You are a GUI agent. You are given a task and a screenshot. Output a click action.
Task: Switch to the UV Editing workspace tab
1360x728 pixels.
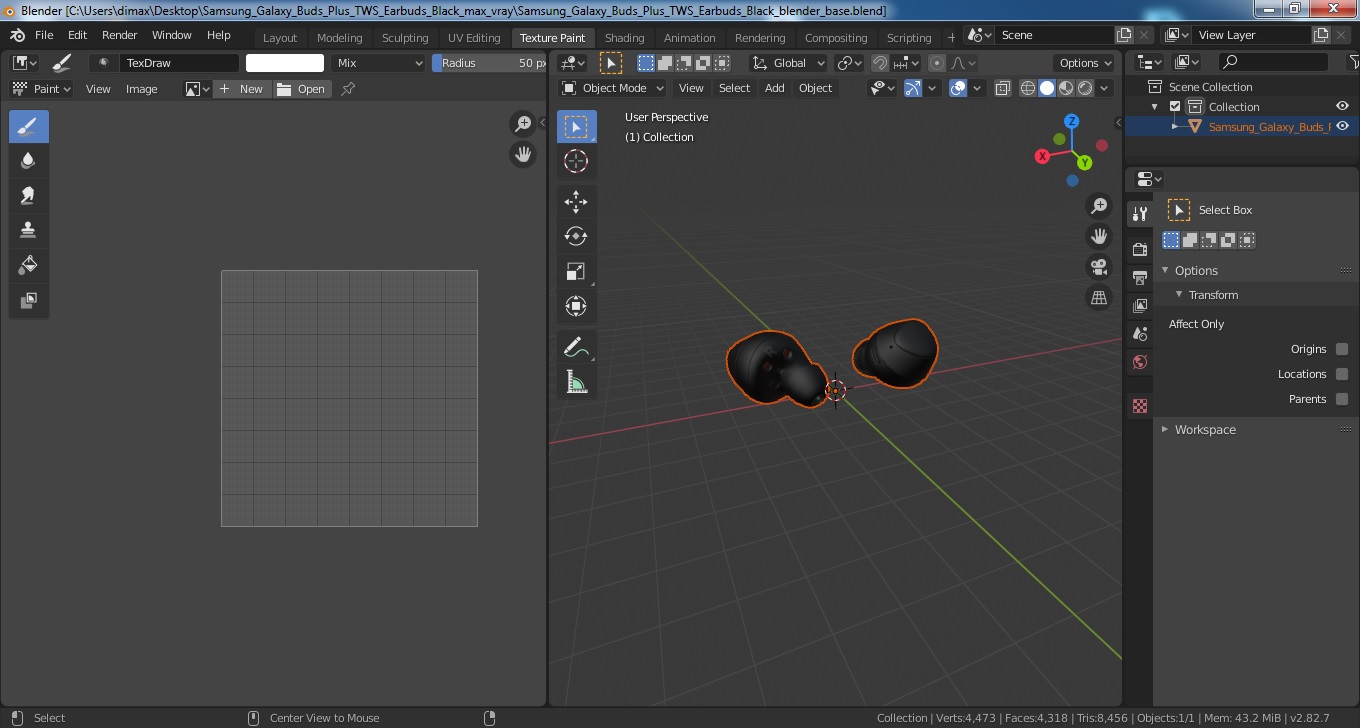(x=474, y=38)
